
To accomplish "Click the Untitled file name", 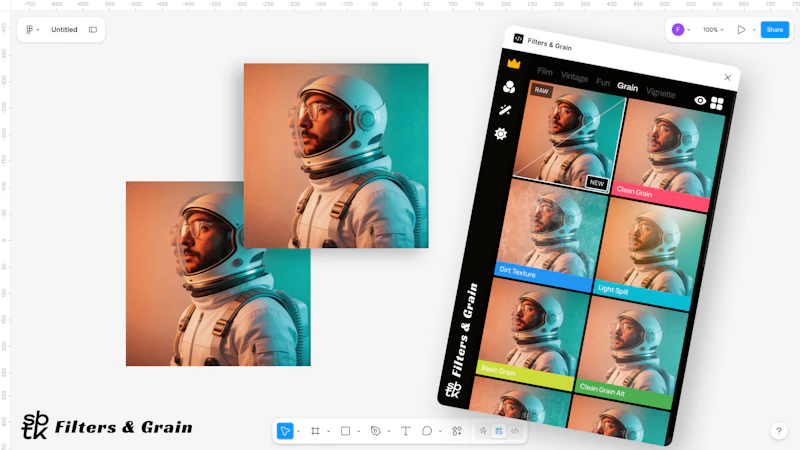I will [64, 30].
